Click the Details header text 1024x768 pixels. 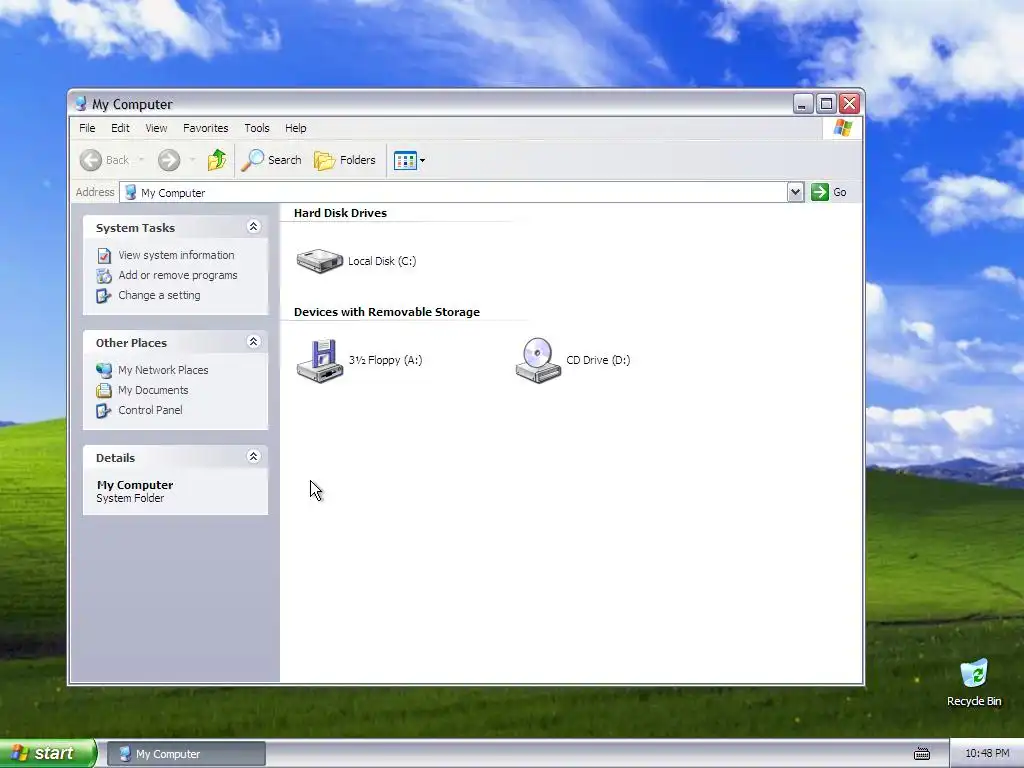(116, 458)
